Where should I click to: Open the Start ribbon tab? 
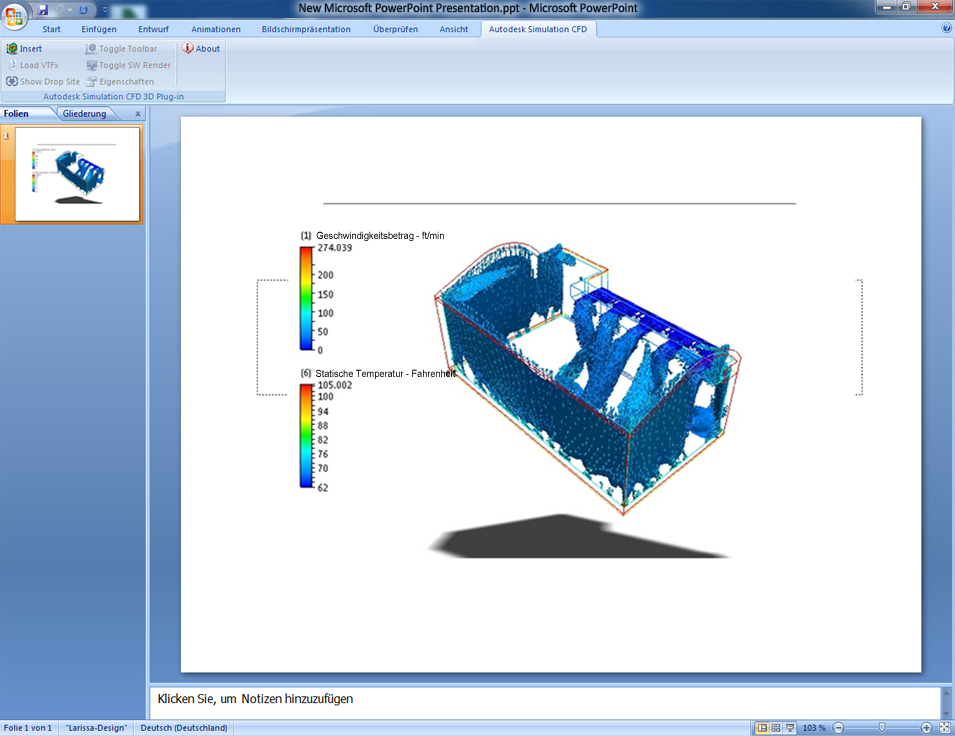51,29
